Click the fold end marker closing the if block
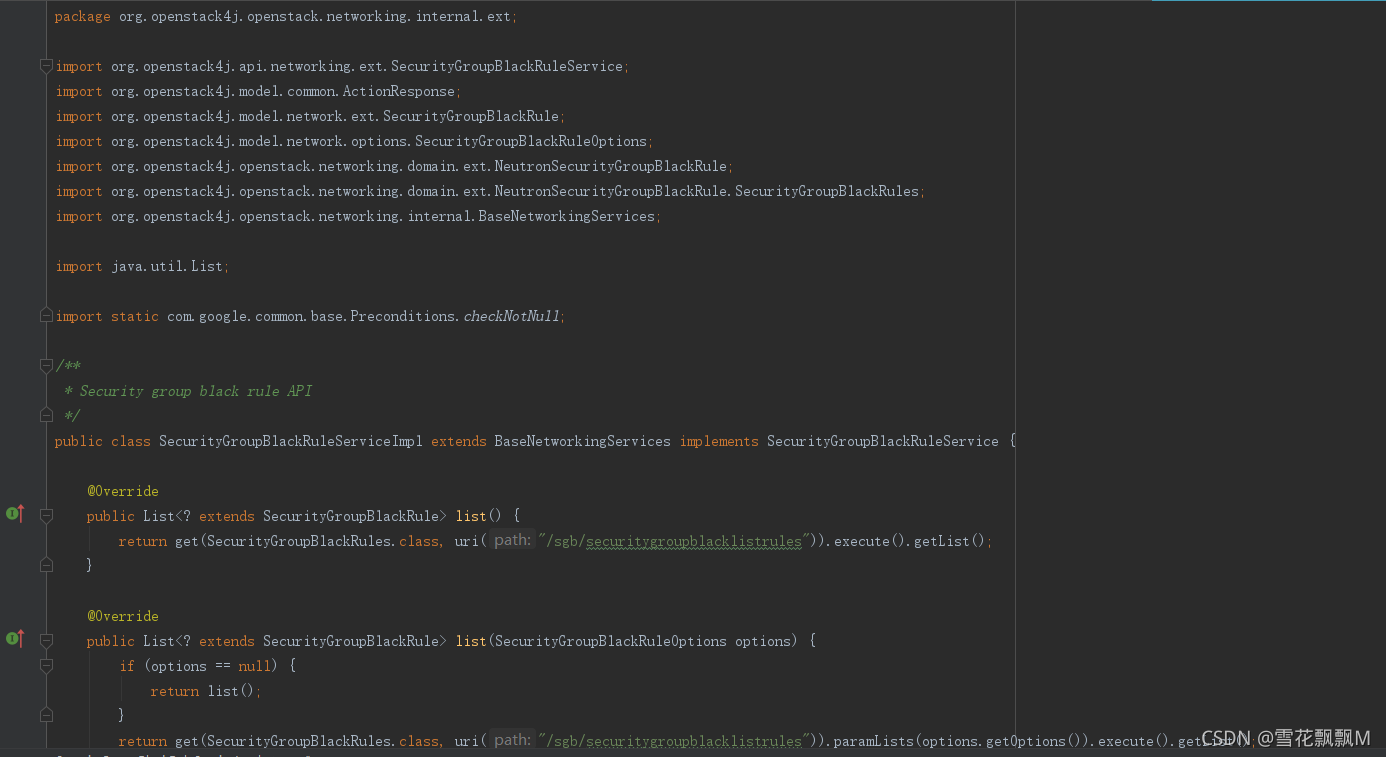Viewport: 1386px width, 757px height. [46, 715]
